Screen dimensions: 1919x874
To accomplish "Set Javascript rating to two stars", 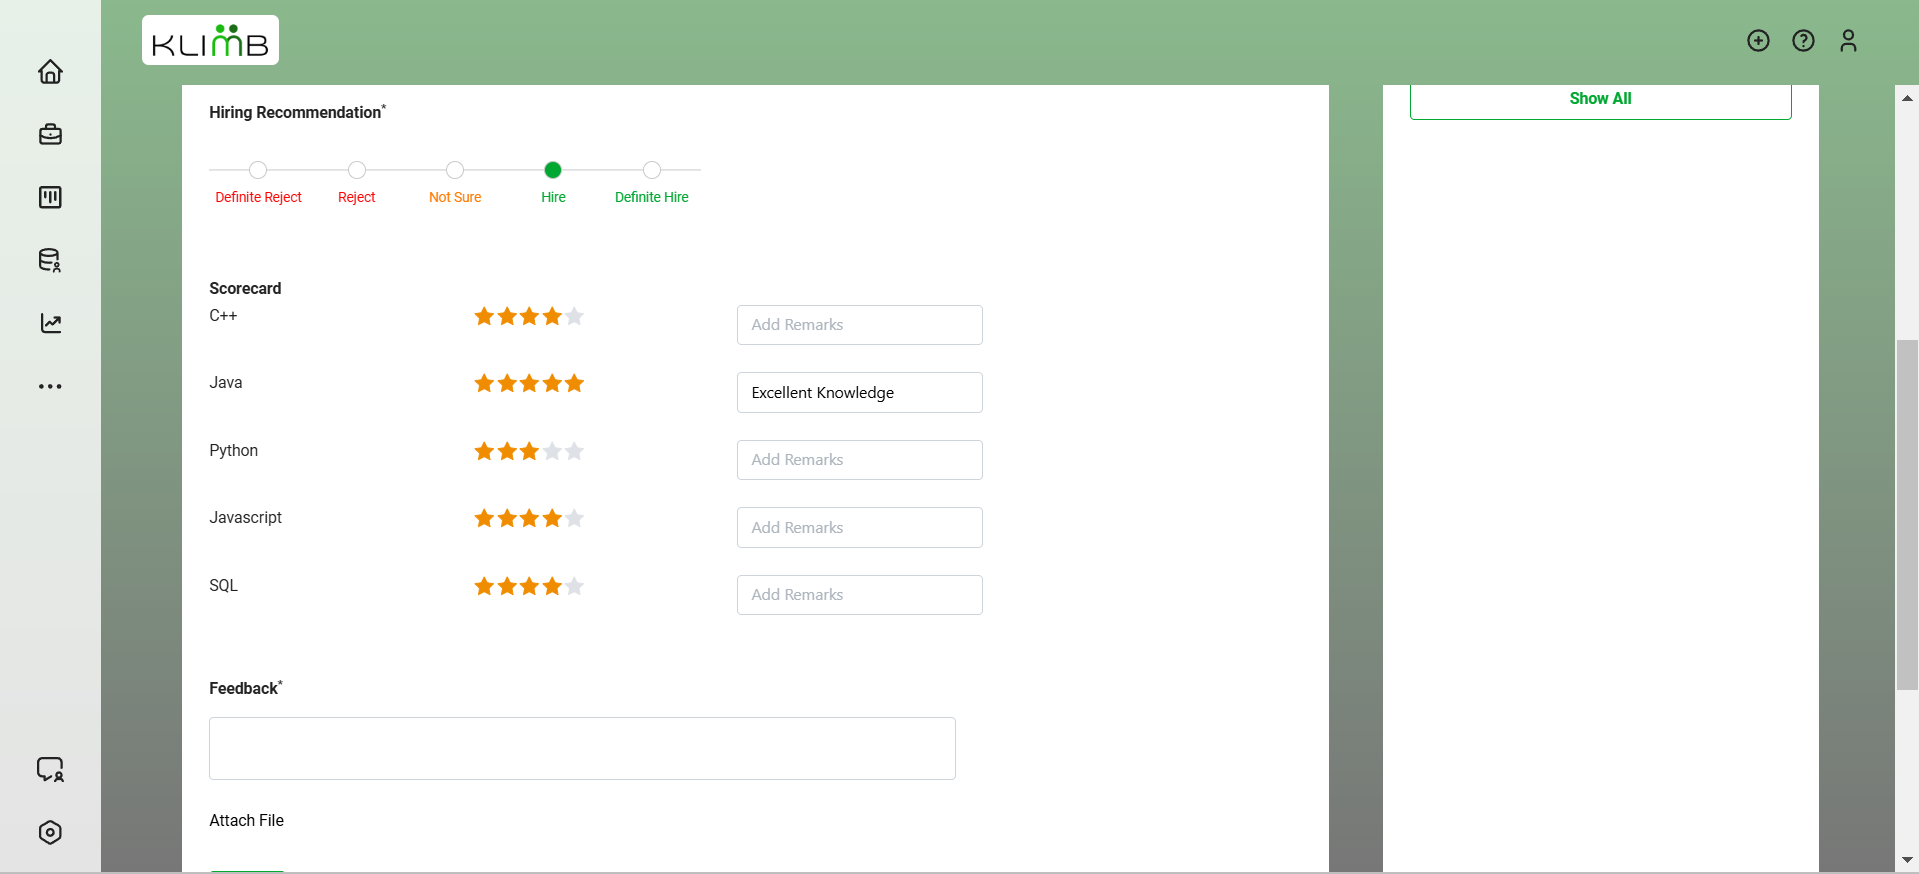I will coord(507,518).
